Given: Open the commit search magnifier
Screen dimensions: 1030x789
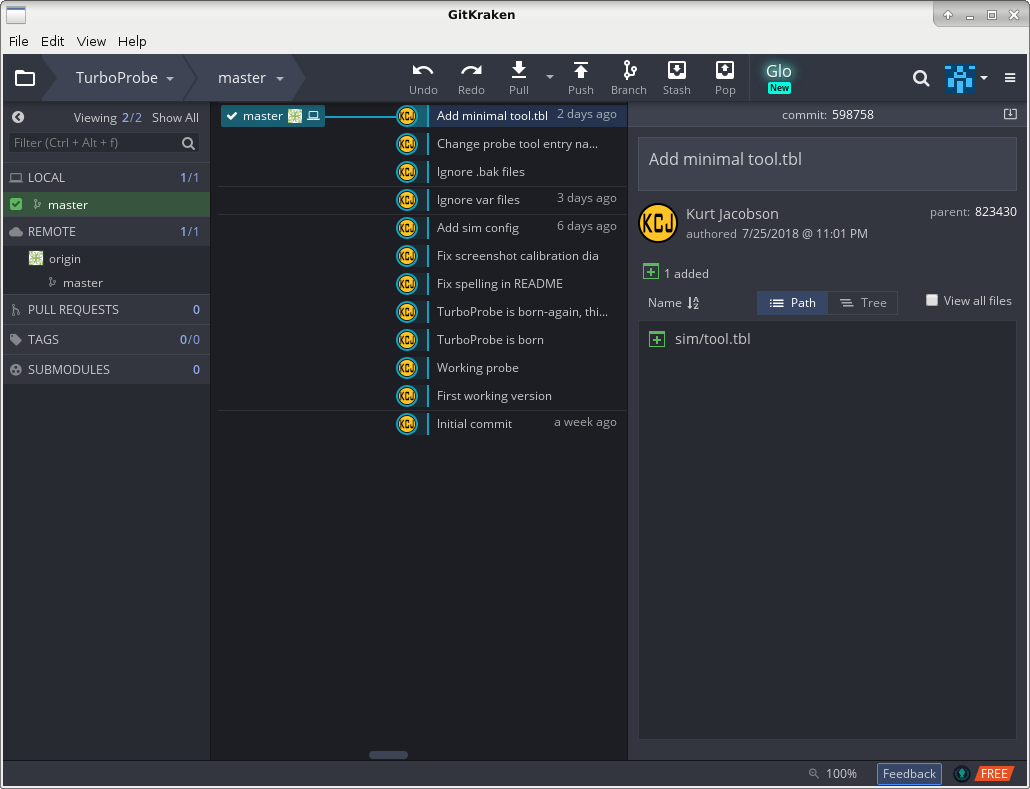Looking at the screenshot, I should [x=921, y=78].
